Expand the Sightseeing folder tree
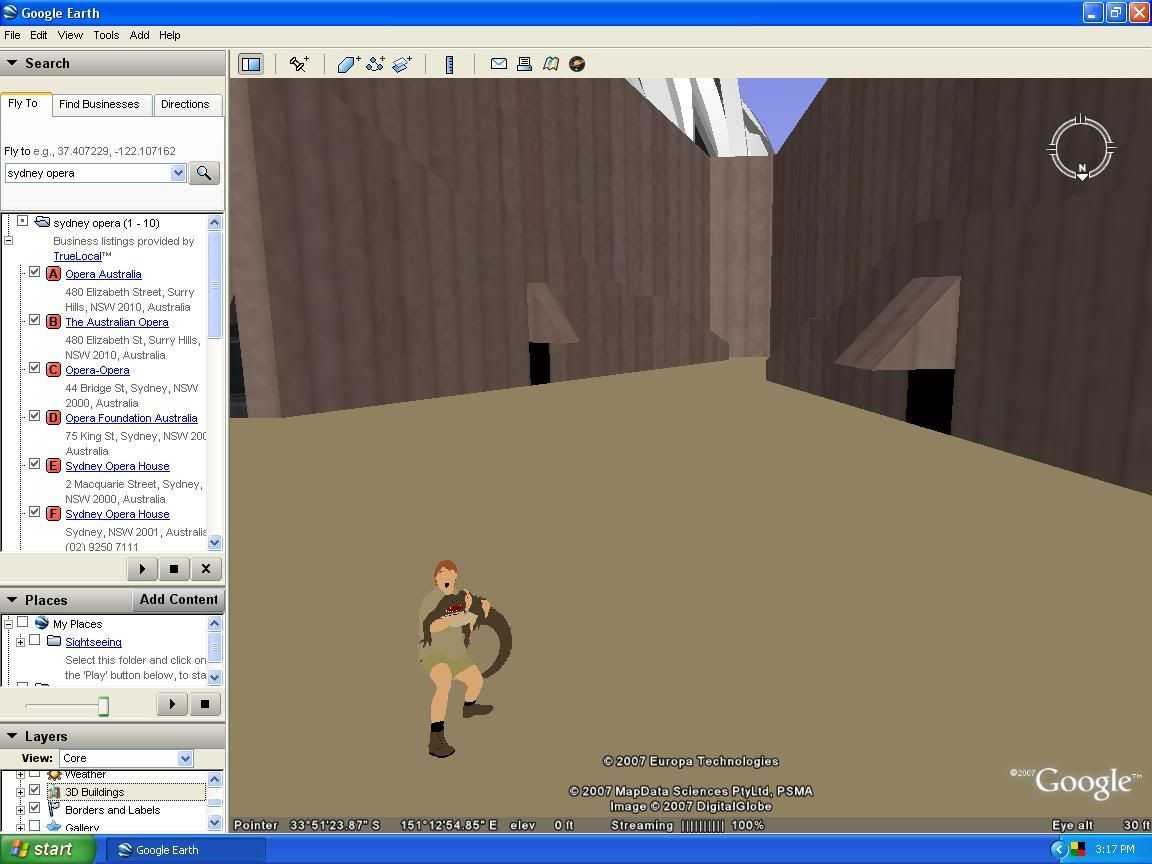Viewport: 1152px width, 864px height. 21,642
